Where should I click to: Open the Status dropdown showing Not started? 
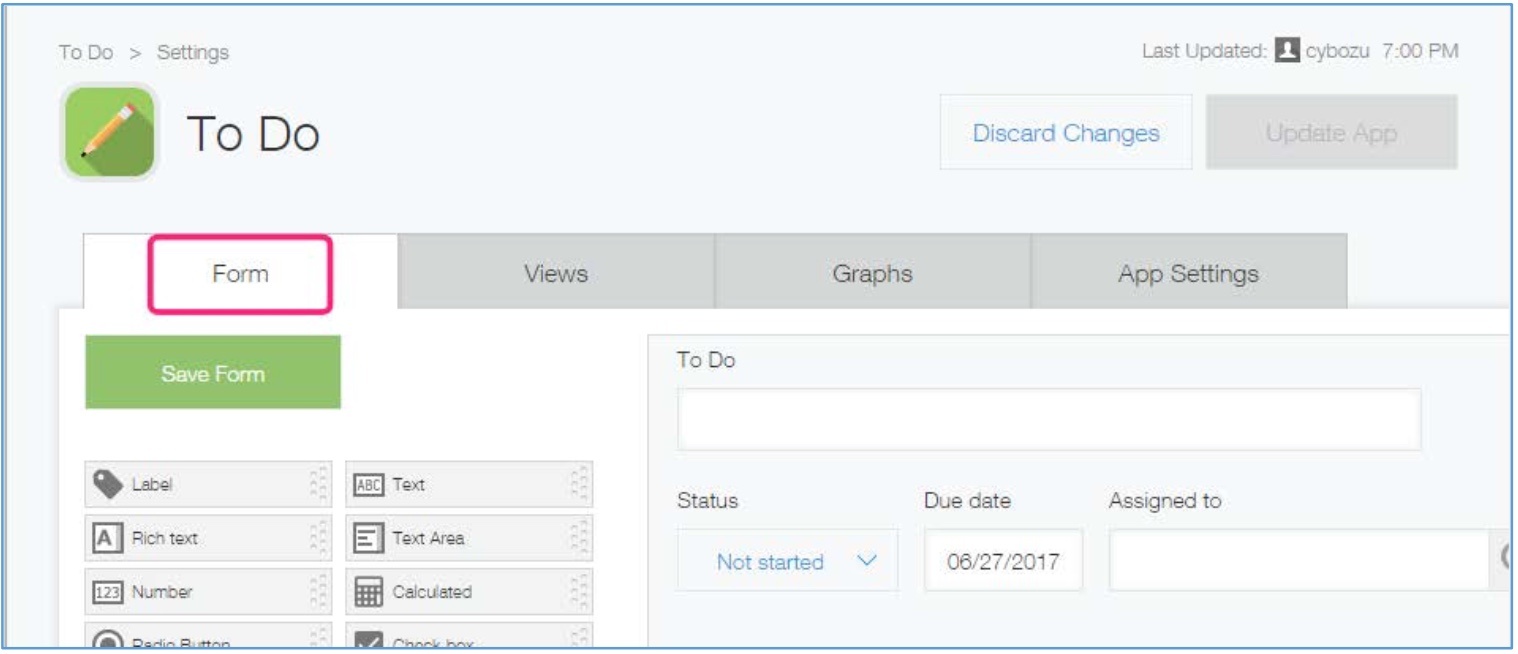point(787,562)
